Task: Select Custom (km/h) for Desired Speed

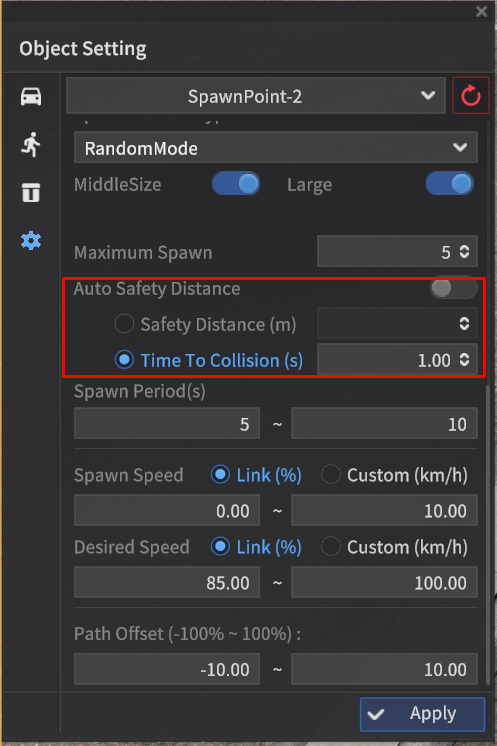Action: pos(331,546)
